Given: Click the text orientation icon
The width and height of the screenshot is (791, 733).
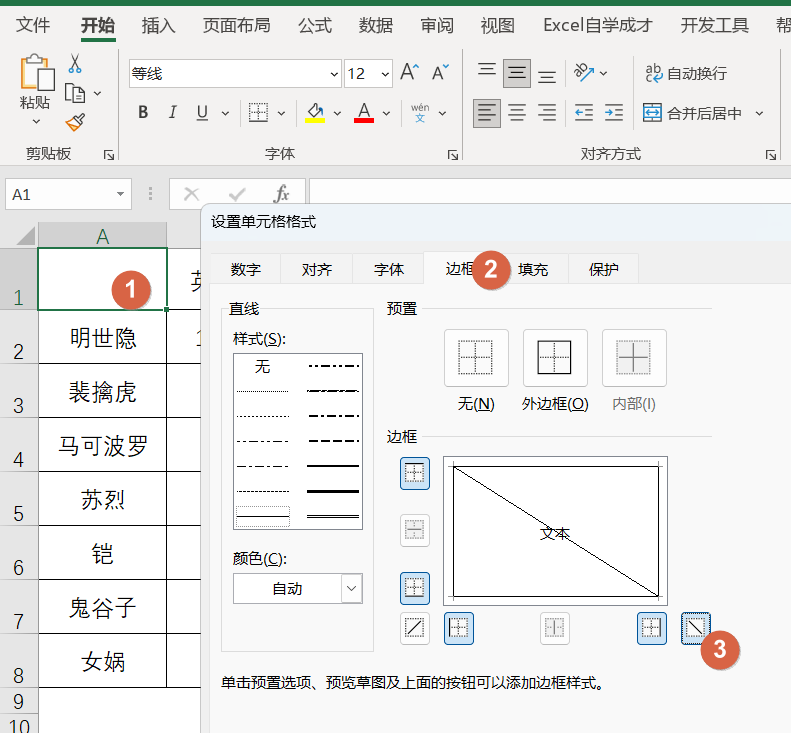Looking at the screenshot, I should (x=584, y=73).
